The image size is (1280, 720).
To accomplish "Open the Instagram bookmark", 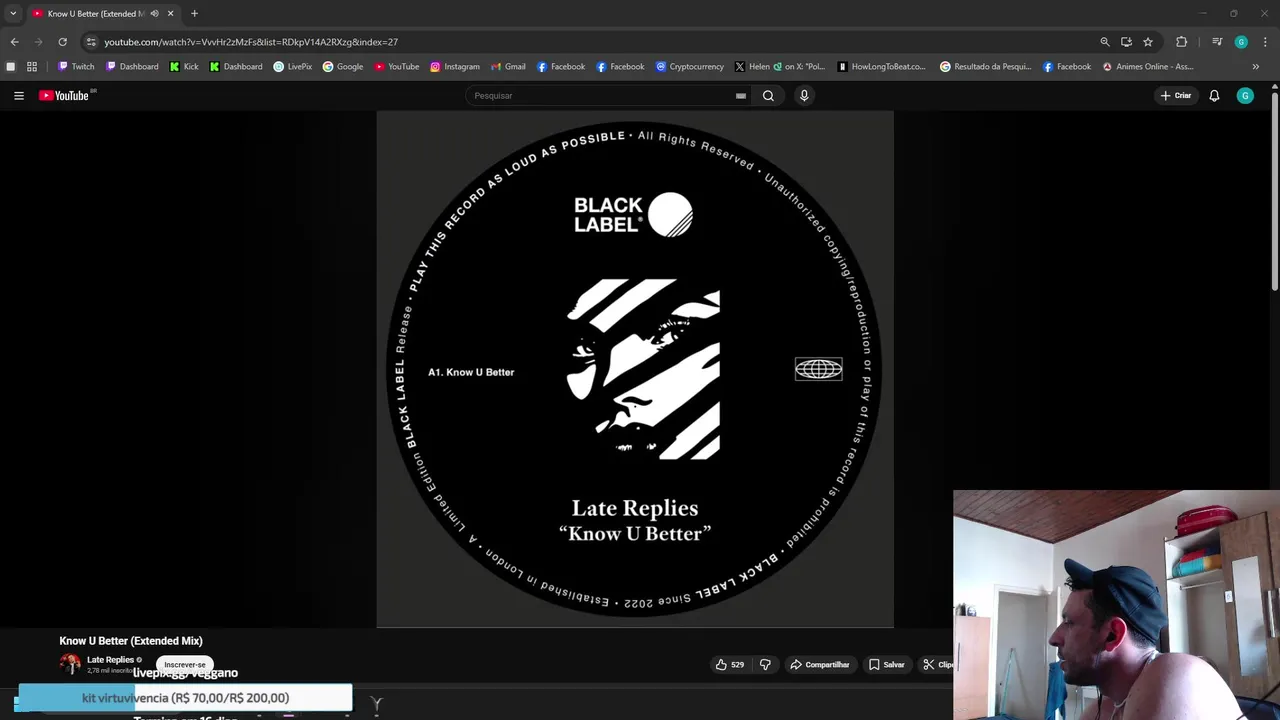I will point(455,67).
